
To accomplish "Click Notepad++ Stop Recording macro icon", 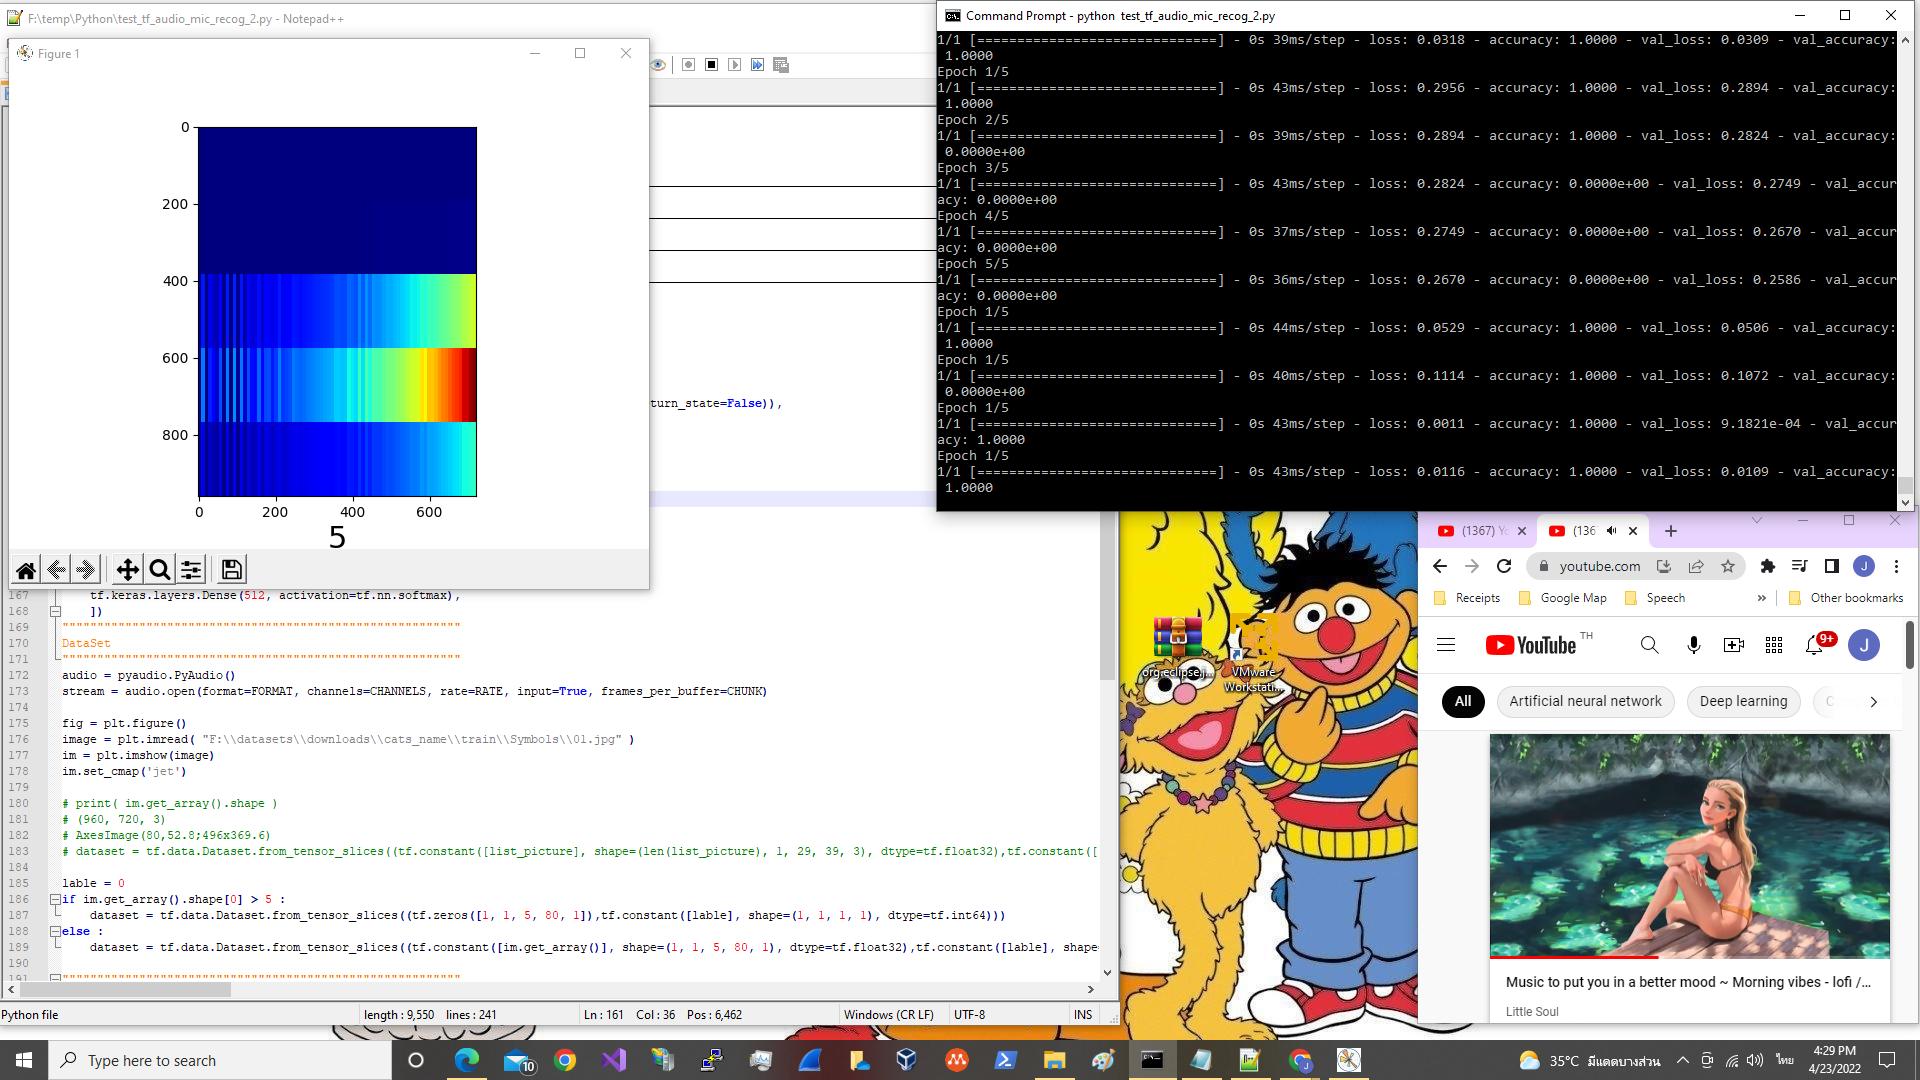I will (x=712, y=65).
